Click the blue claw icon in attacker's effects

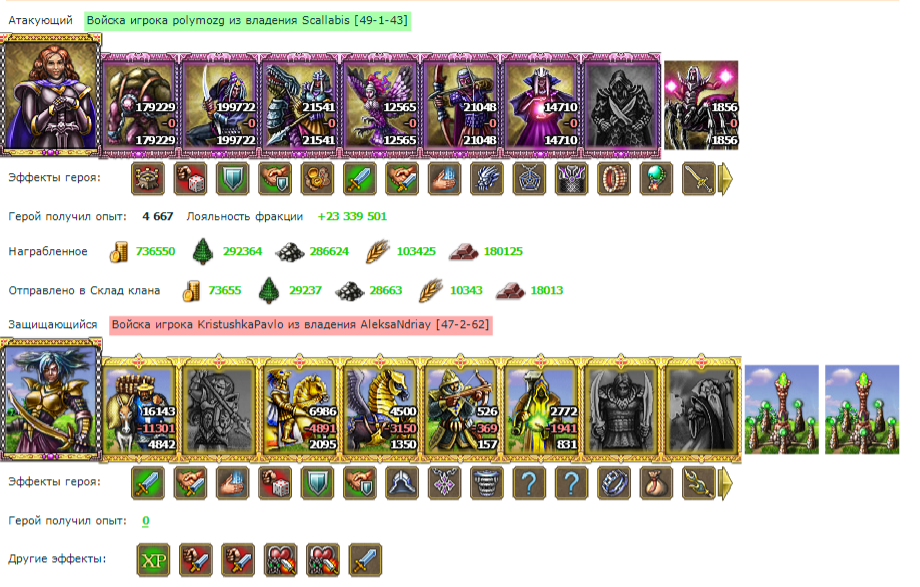(x=486, y=178)
